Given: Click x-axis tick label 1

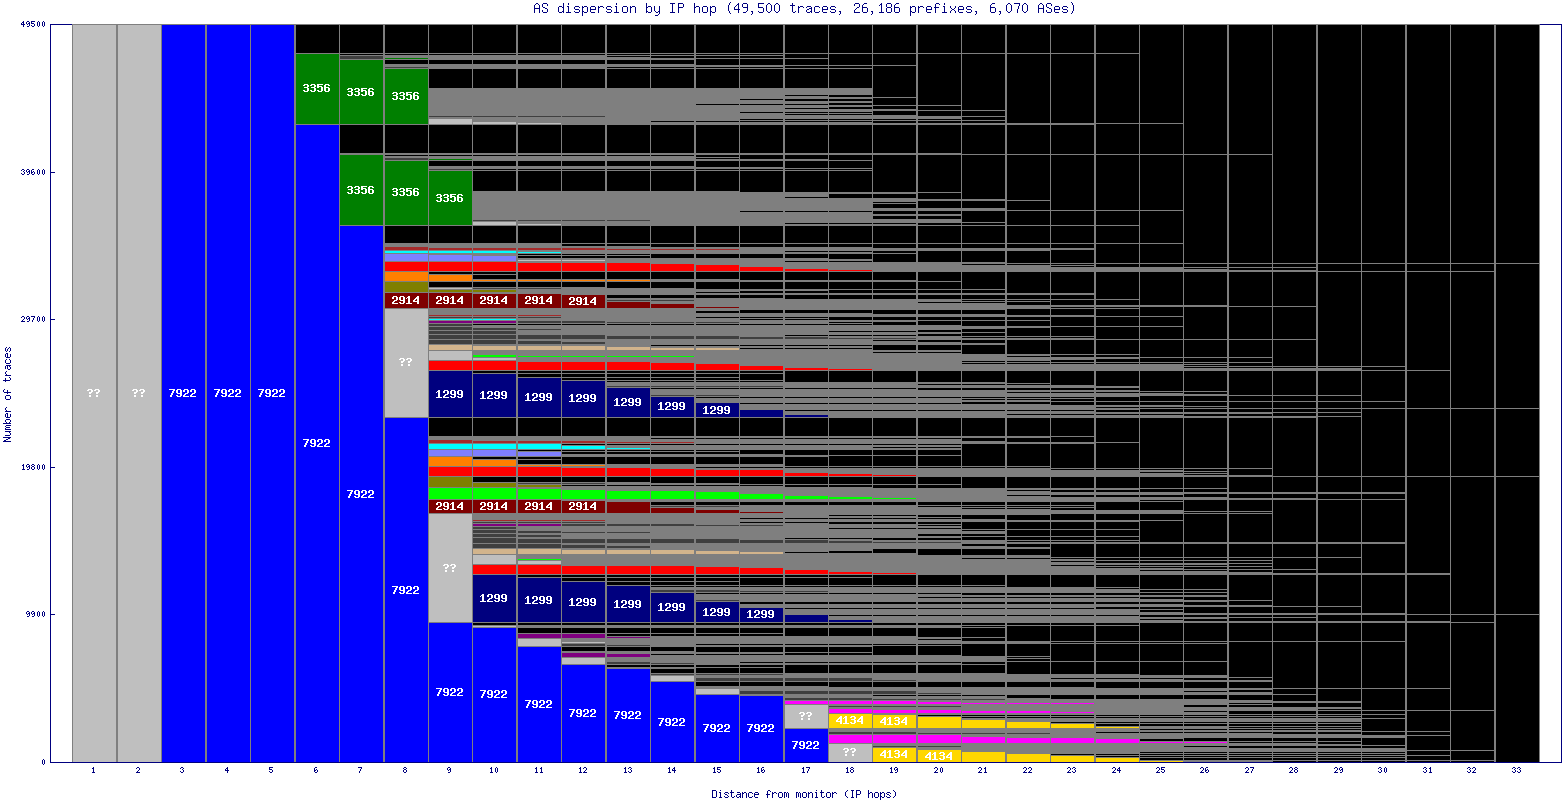Looking at the screenshot, I should [x=94, y=771].
